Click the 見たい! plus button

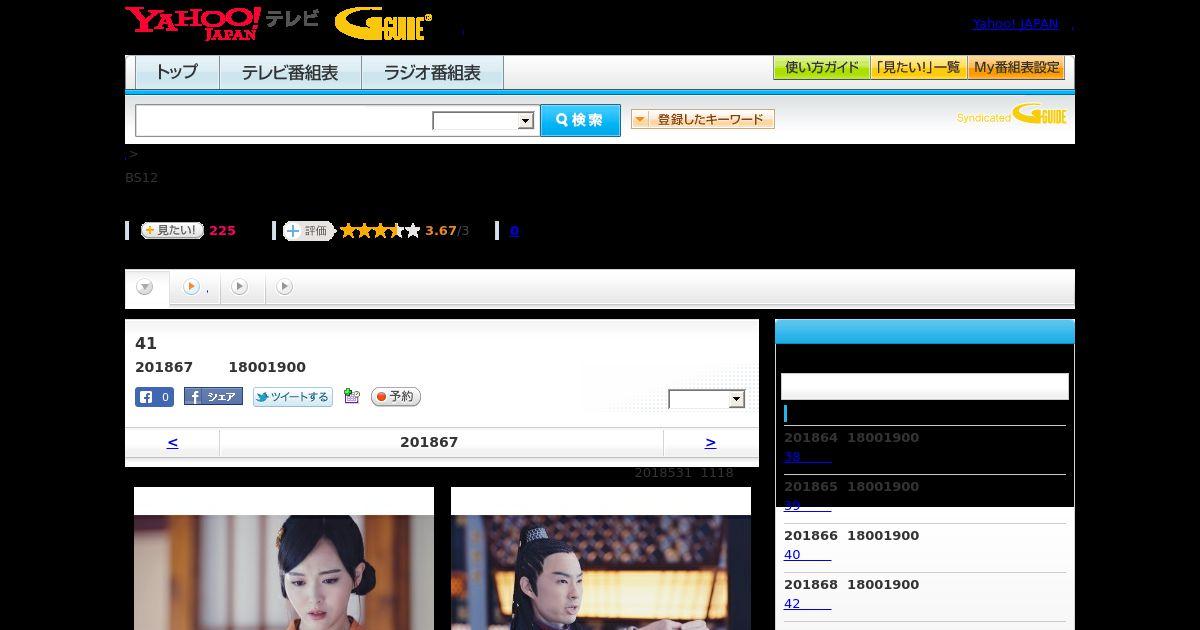tap(172, 230)
